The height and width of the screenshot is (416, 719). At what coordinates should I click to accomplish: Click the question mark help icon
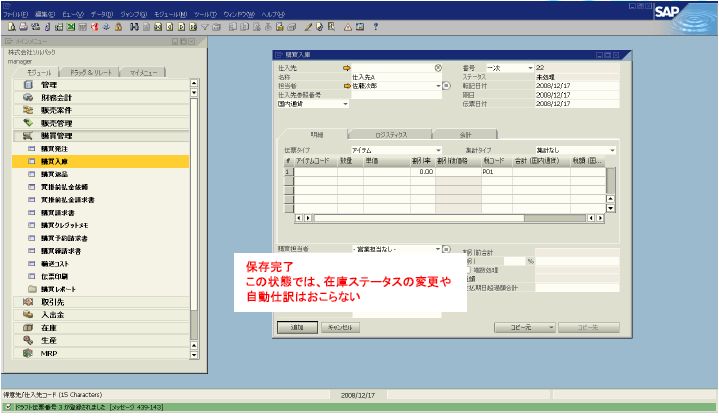(x=376, y=27)
